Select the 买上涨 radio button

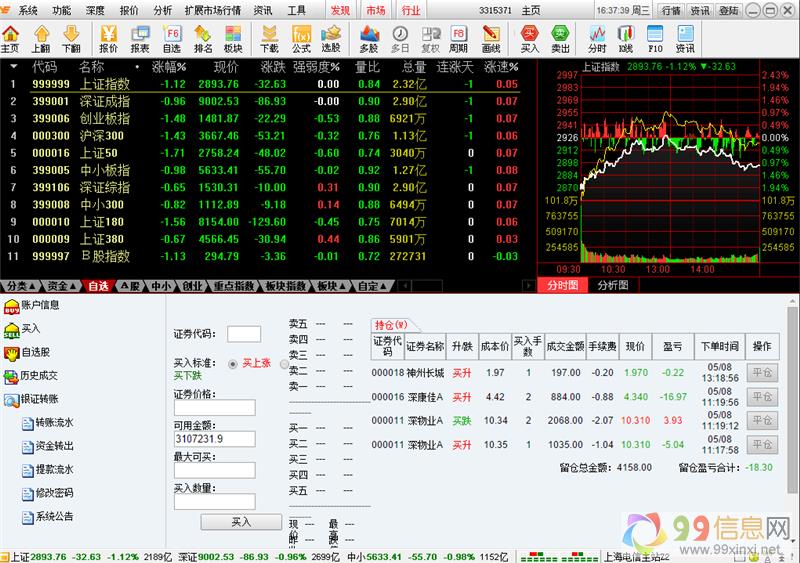(233, 364)
